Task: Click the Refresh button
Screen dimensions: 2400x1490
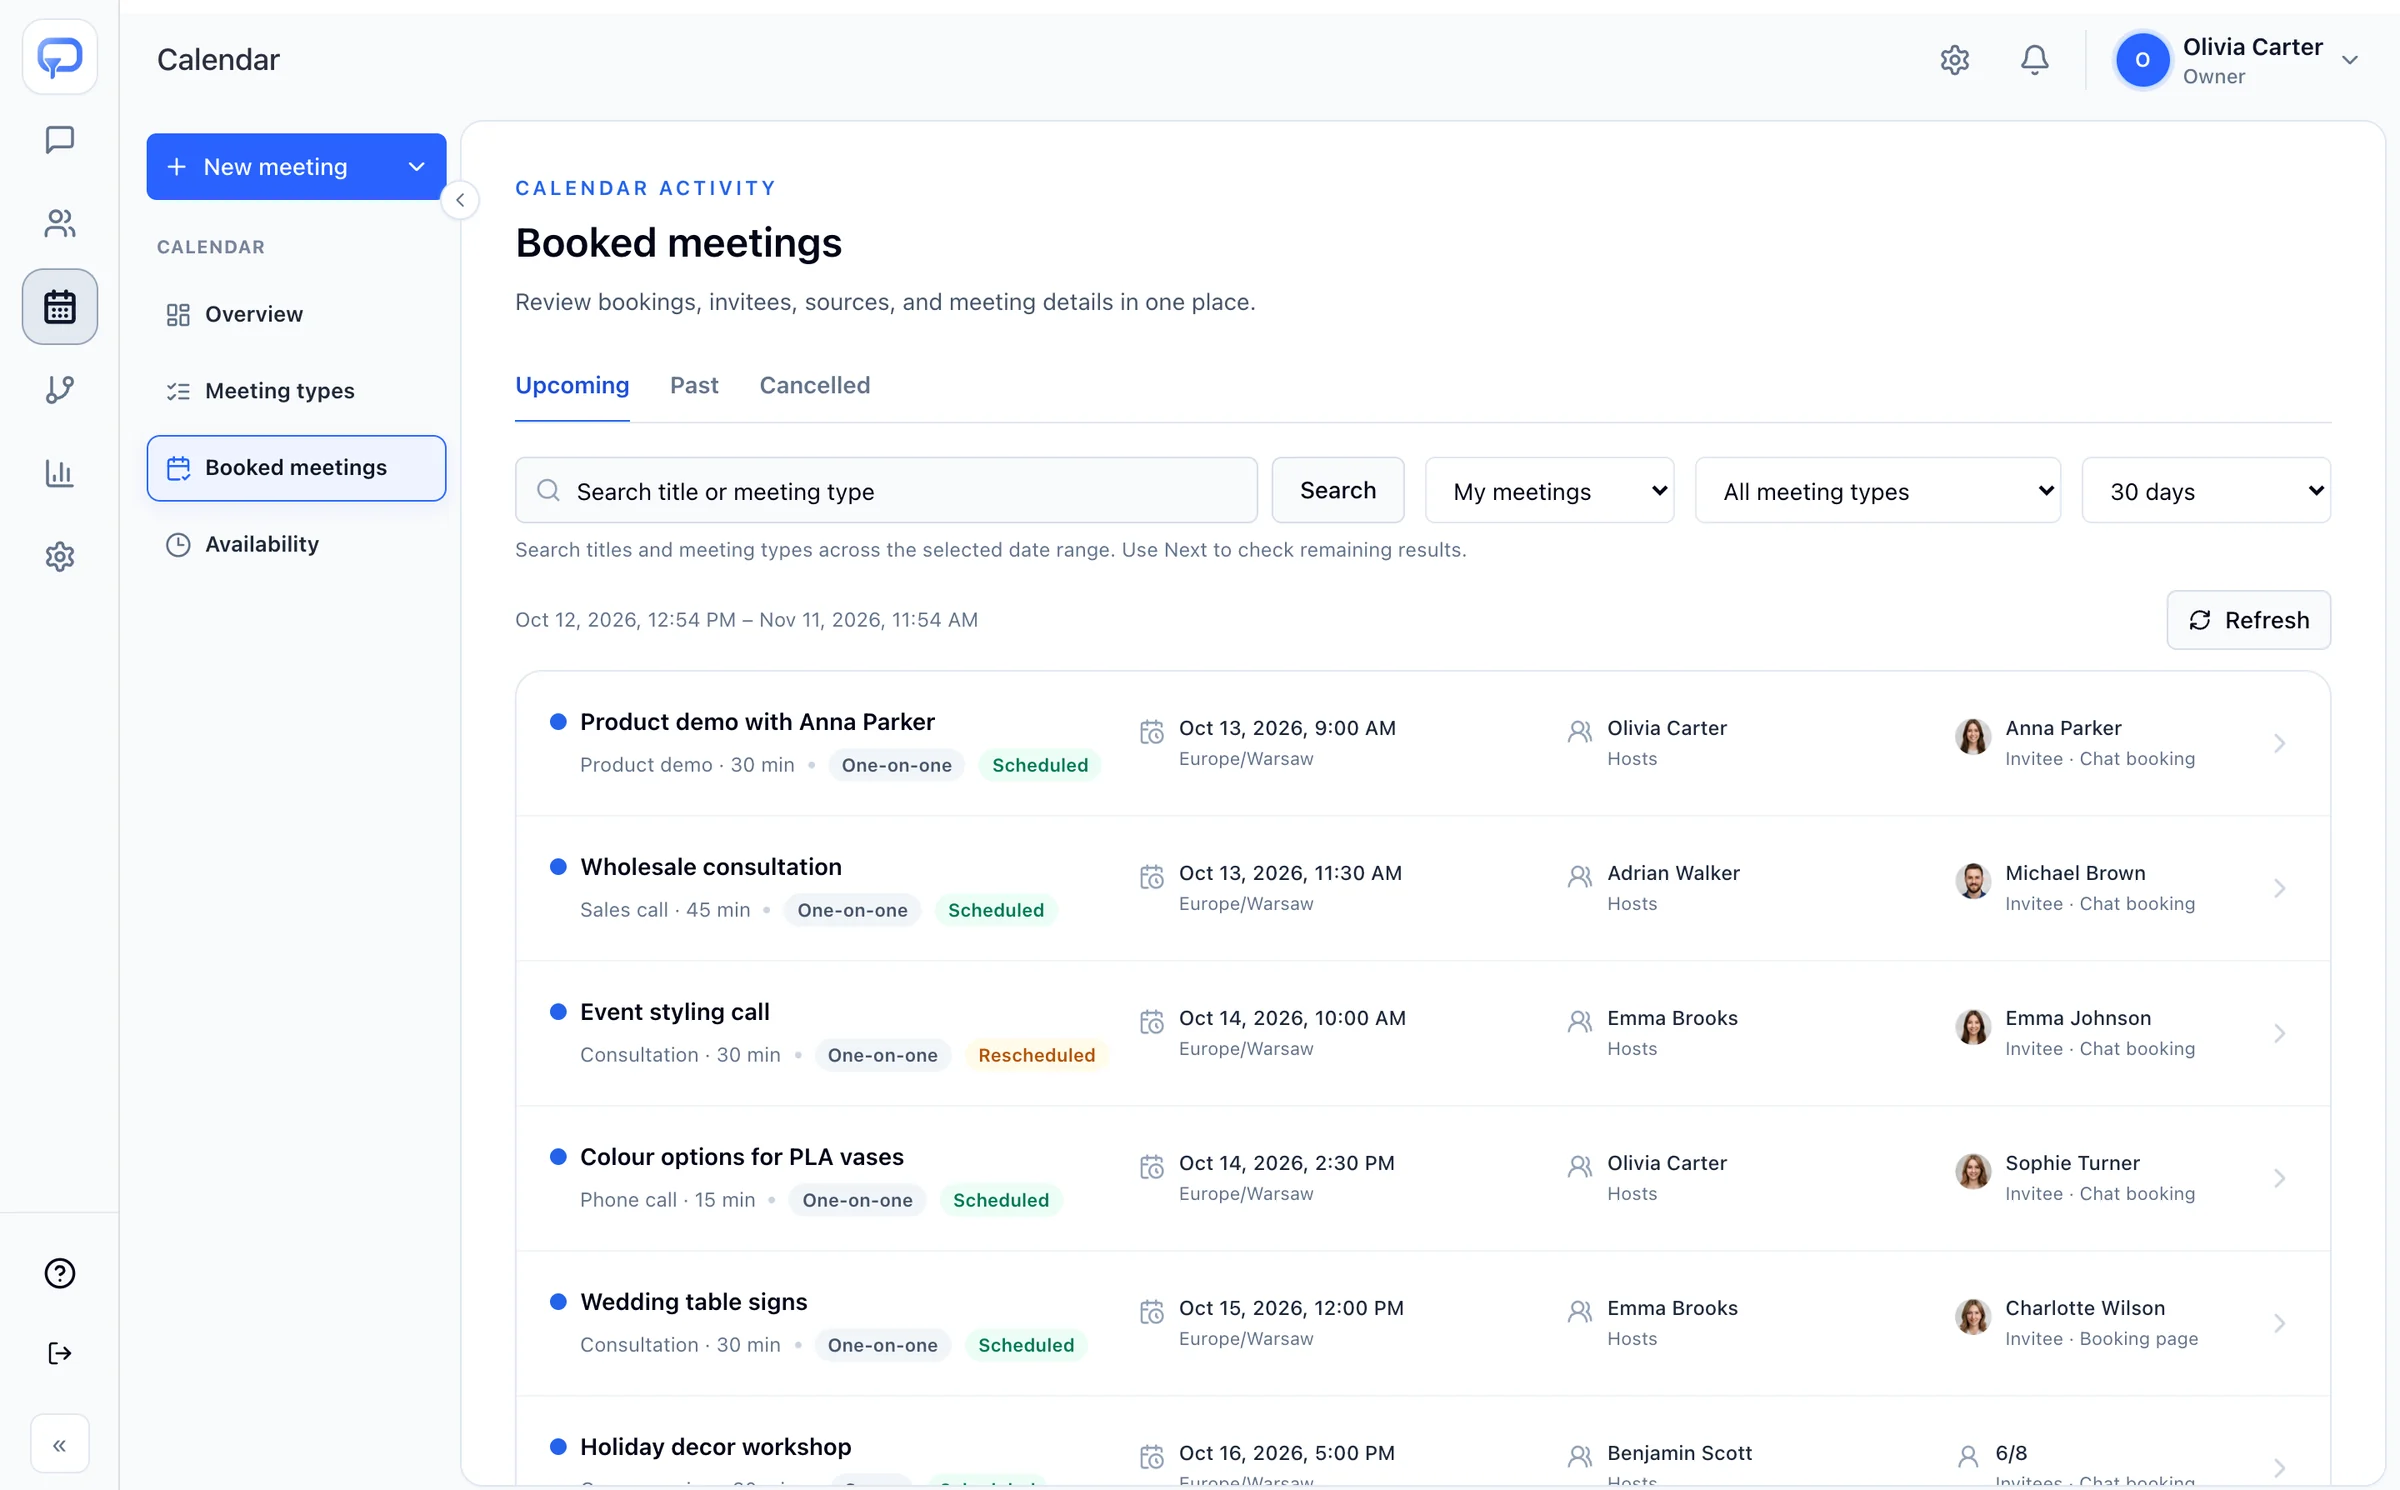Action: 2248,620
